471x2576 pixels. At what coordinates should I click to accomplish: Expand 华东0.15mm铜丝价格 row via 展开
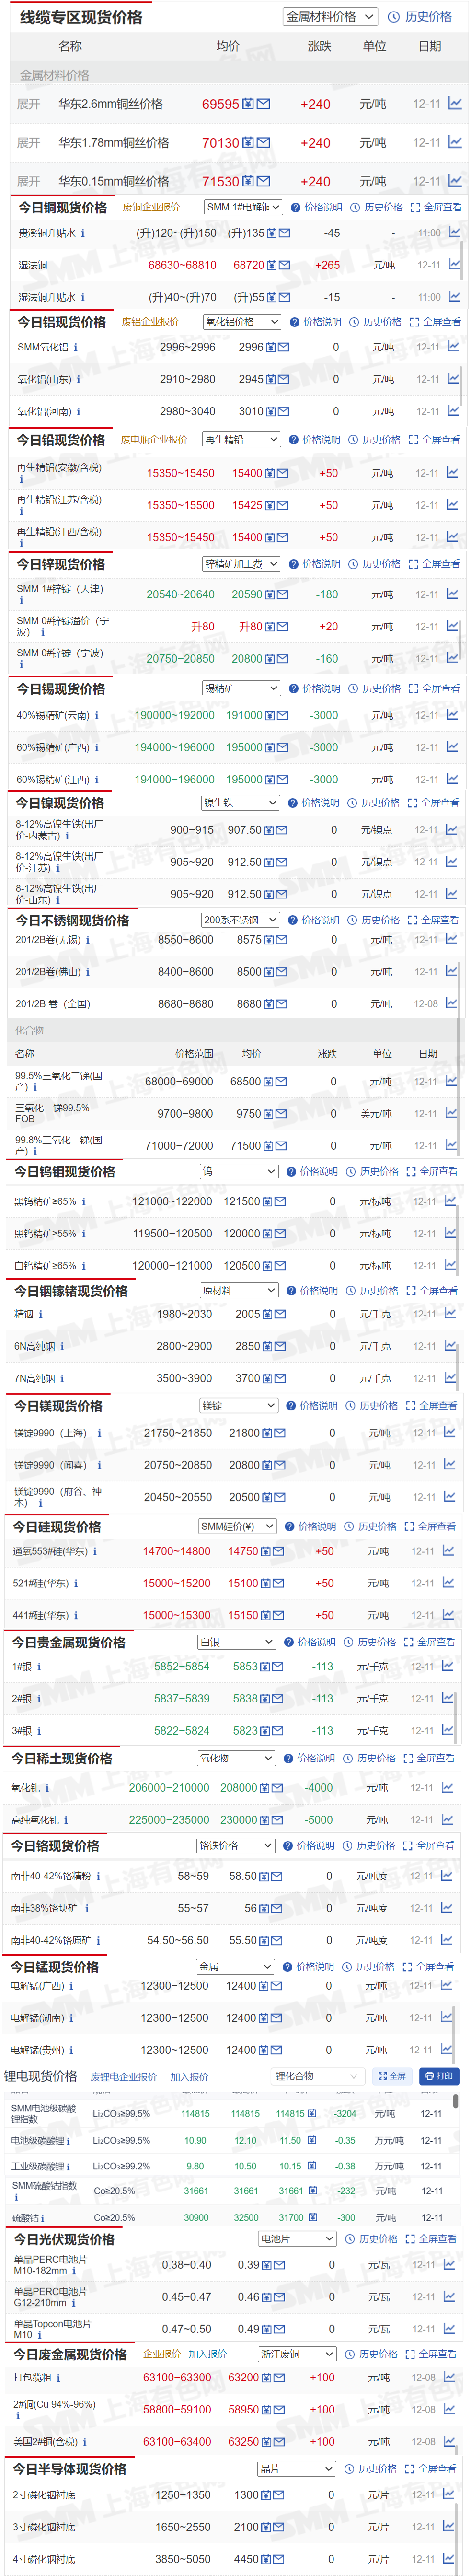pos(29,182)
